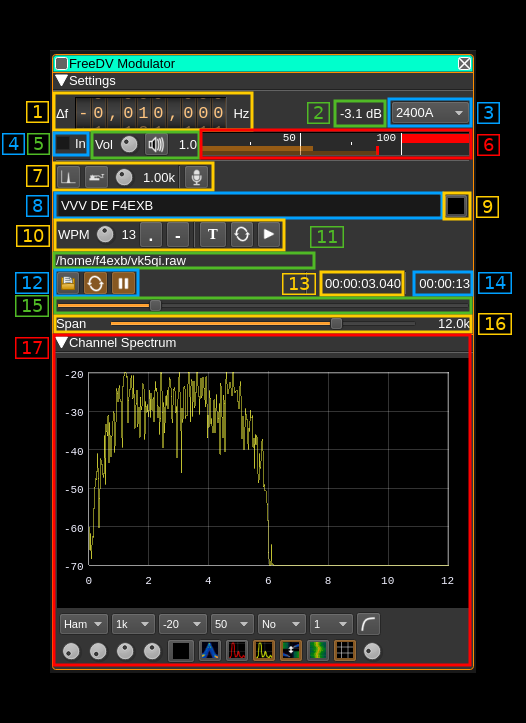Open the -20 reference level dropdown
Screen dimensions: 526x723
(x=183, y=624)
